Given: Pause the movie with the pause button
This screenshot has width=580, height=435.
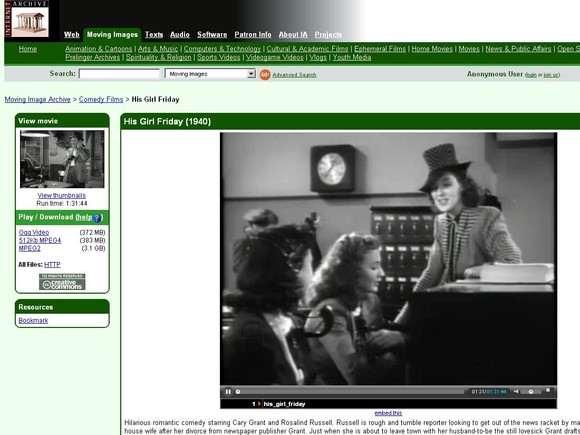Looking at the screenshot, I should 228,391.
